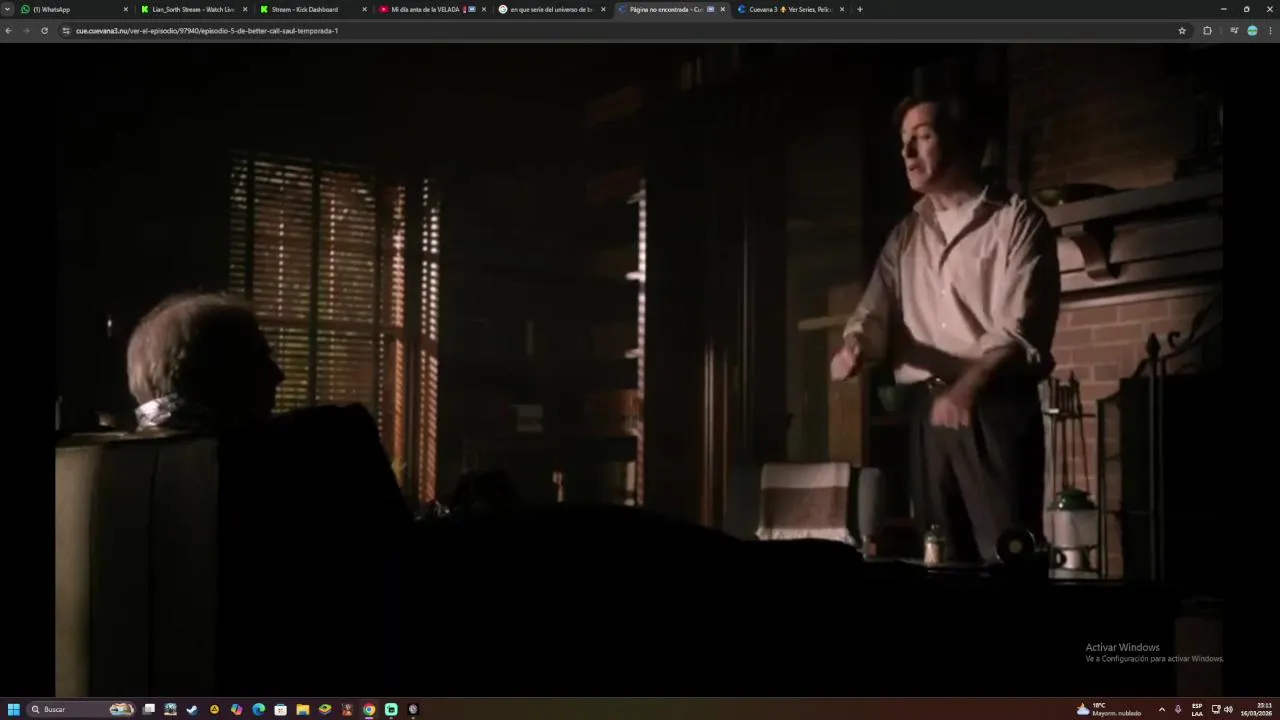Close the Página no encontrada tab

722,9
